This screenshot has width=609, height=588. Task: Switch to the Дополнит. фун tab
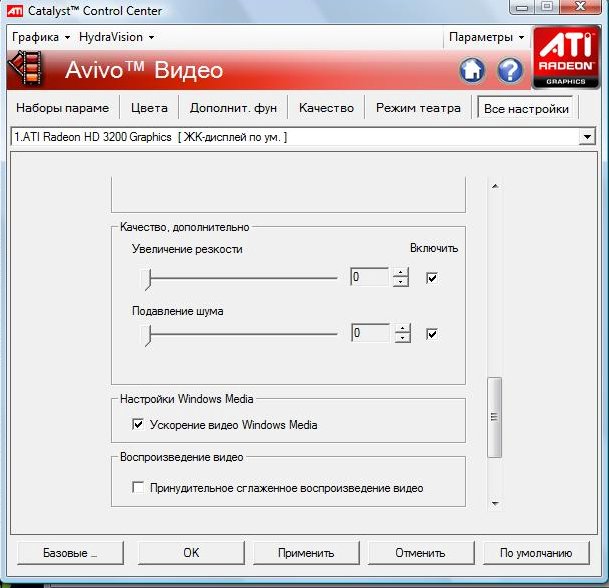pyautogui.click(x=233, y=108)
